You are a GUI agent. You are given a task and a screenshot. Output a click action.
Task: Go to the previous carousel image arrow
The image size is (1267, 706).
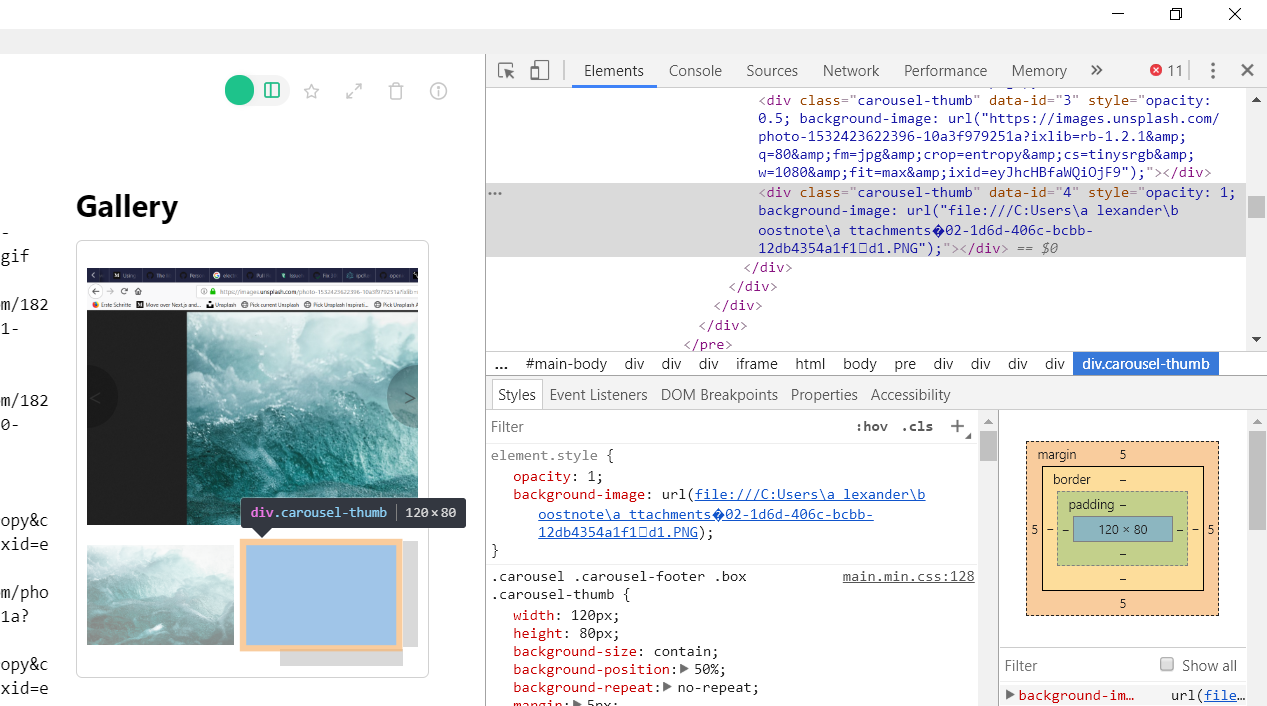click(x=98, y=397)
